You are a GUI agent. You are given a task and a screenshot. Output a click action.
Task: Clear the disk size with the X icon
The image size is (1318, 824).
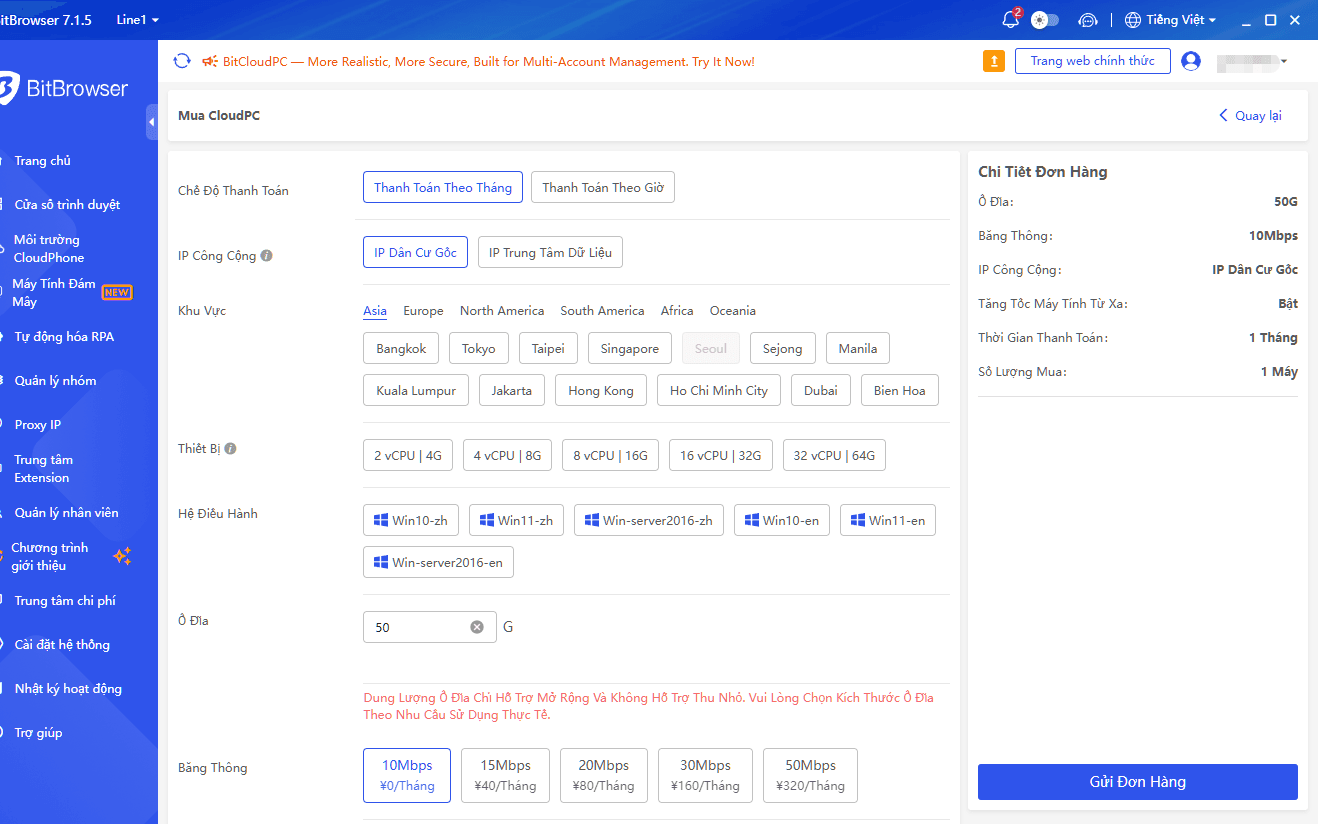click(477, 627)
